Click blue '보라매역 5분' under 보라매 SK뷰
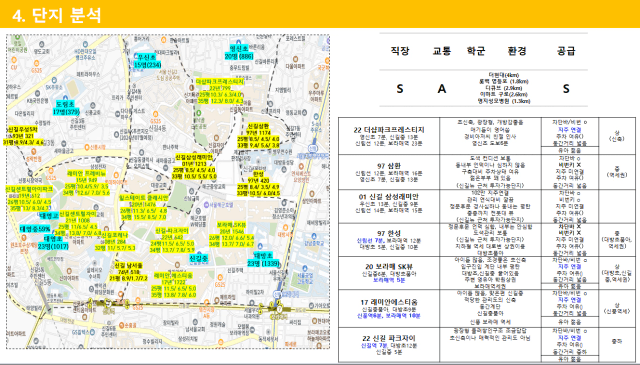The width and height of the screenshot is (640, 365). tap(389, 280)
